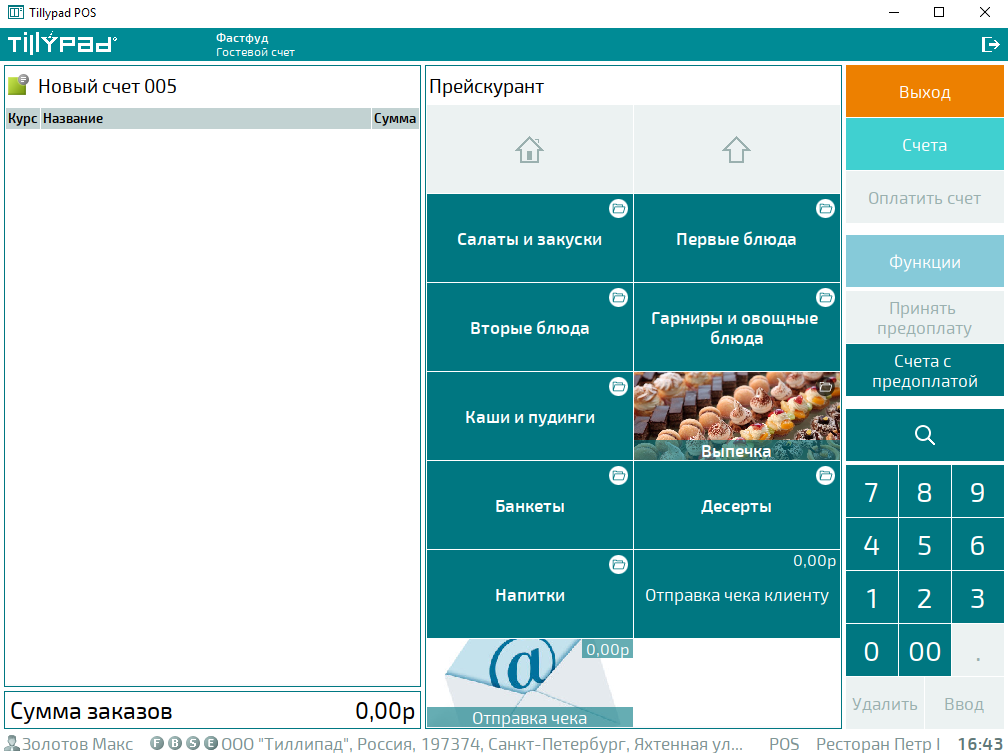Click the Сумма column header
Image resolution: width=1008 pixels, height=755 pixels.
tap(395, 118)
